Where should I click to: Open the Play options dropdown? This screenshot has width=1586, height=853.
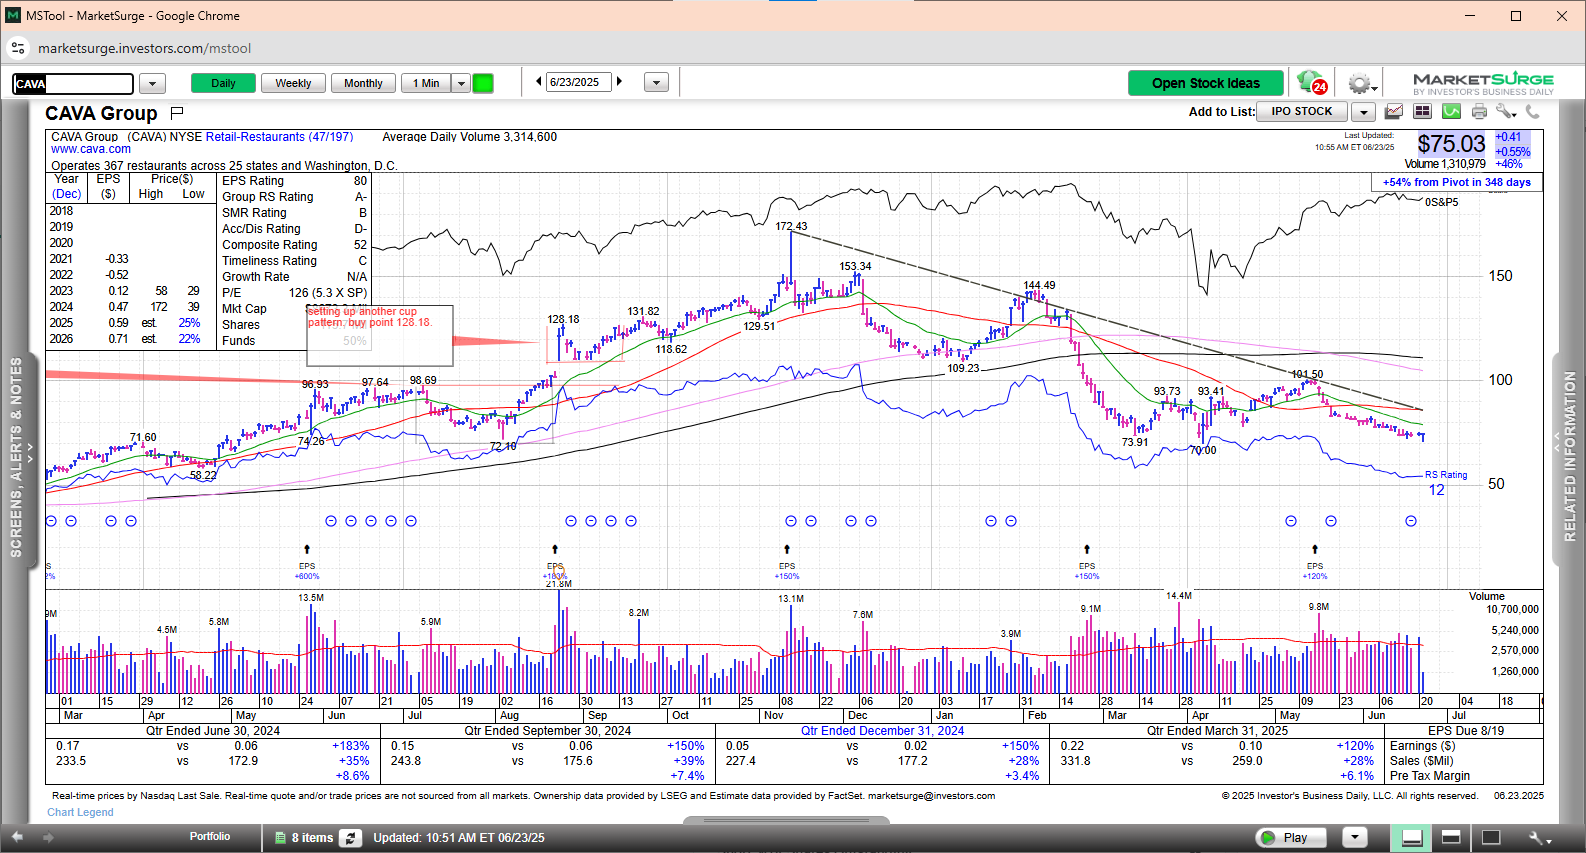(1355, 837)
